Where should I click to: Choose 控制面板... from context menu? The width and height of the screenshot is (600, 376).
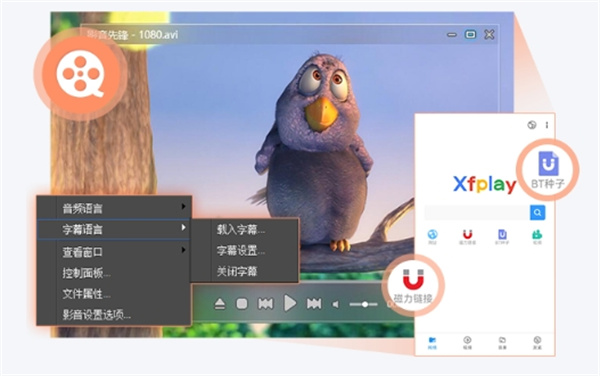(x=114, y=273)
